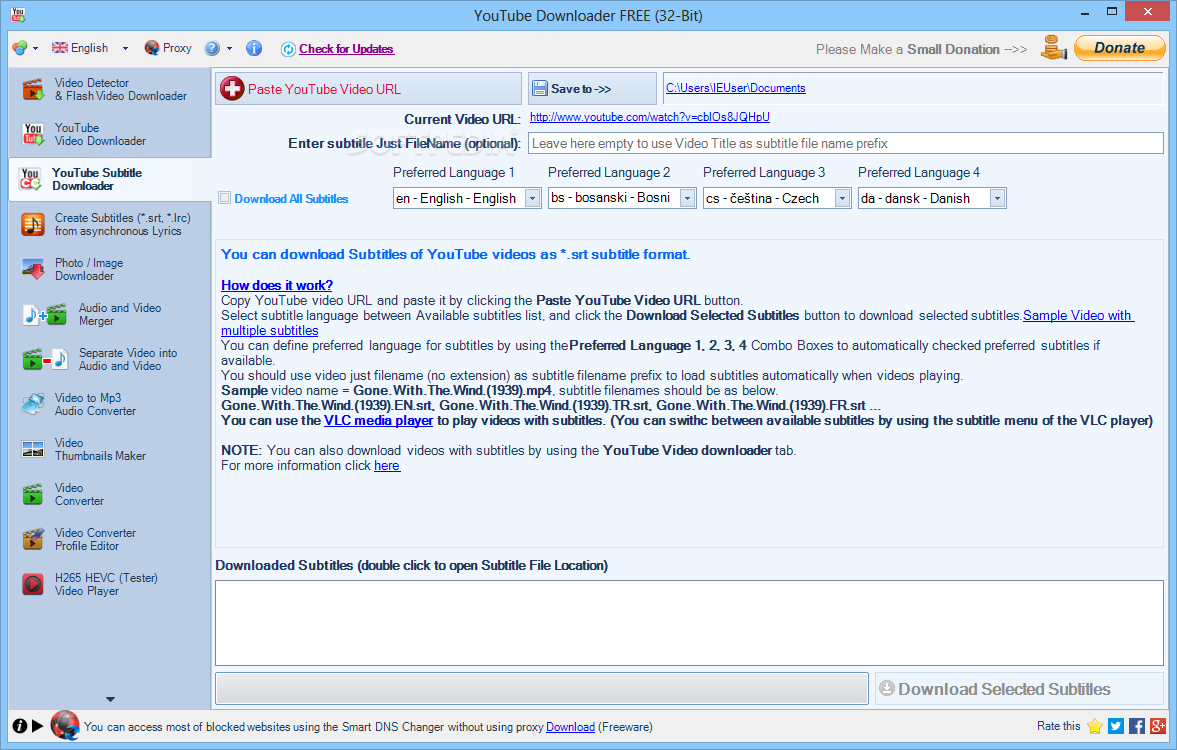Open the English language dropdown arrow

(125, 49)
